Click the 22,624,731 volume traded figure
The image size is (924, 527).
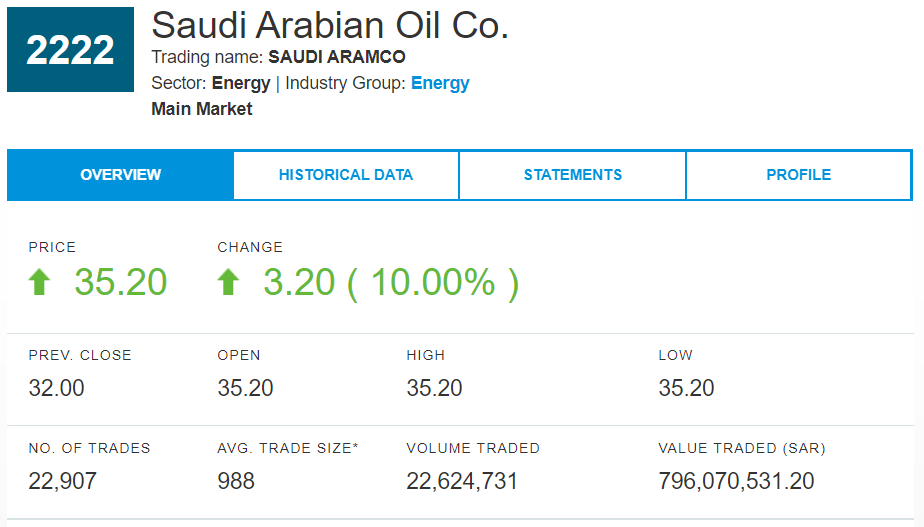[x=462, y=481]
